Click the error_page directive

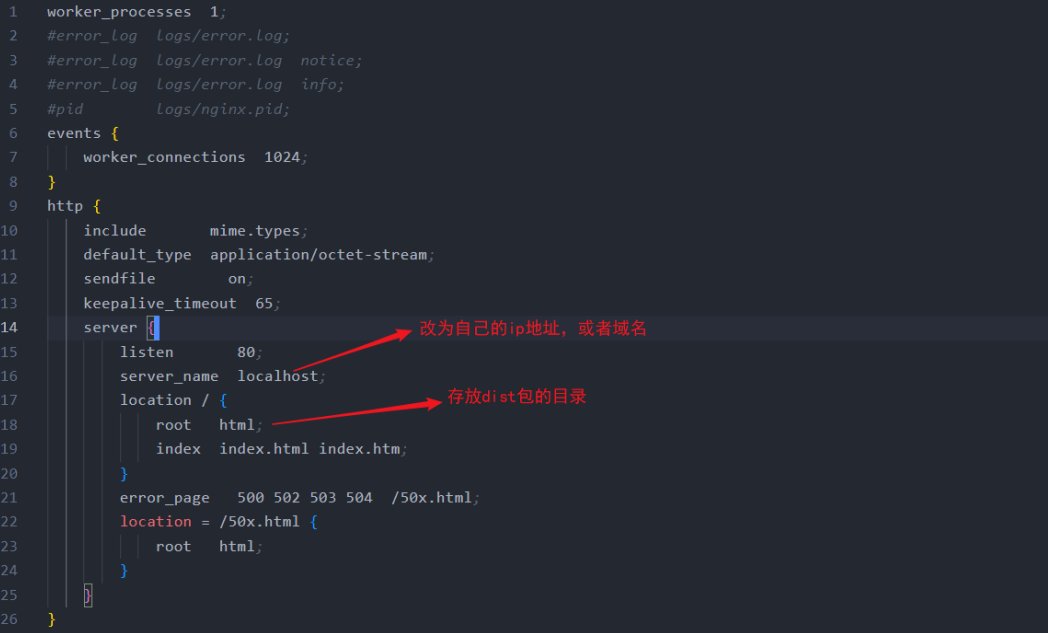[165, 498]
